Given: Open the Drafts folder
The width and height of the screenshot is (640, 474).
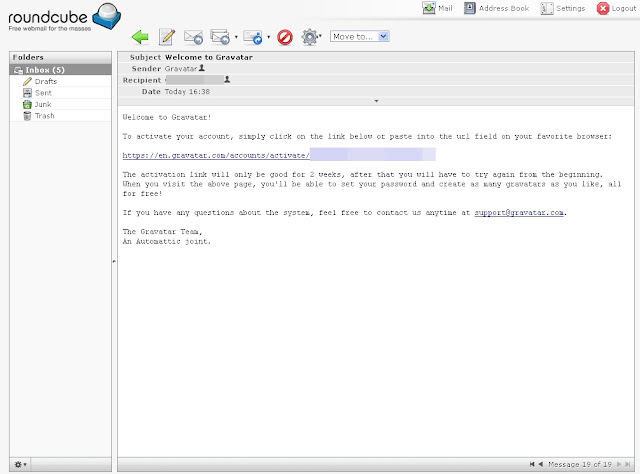Looking at the screenshot, I should [x=60, y=81].
